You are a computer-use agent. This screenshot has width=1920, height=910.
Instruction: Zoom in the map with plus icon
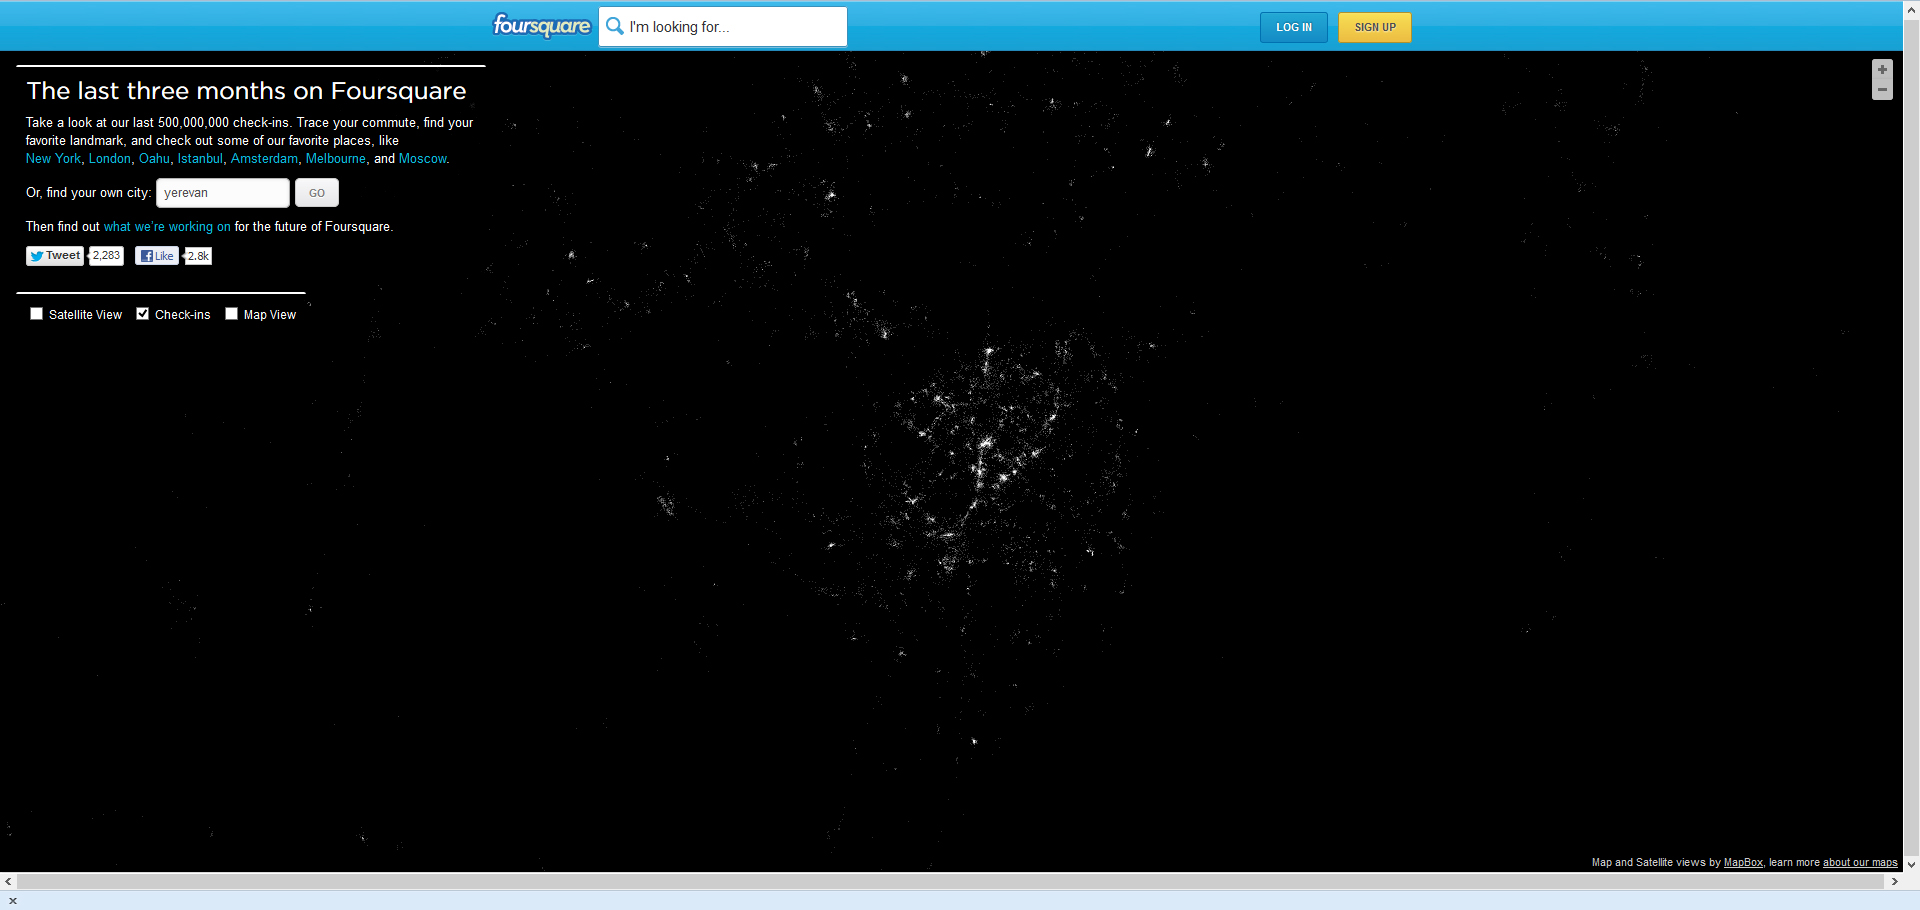pyautogui.click(x=1882, y=70)
